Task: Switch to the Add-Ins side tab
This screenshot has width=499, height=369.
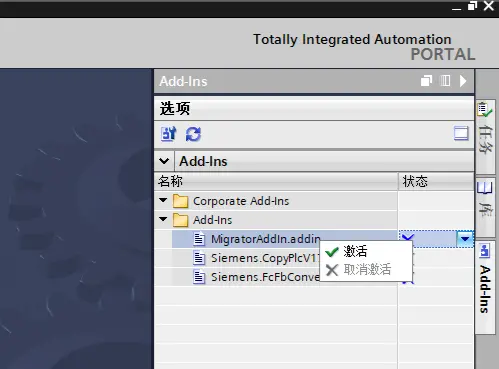Action: click(485, 287)
